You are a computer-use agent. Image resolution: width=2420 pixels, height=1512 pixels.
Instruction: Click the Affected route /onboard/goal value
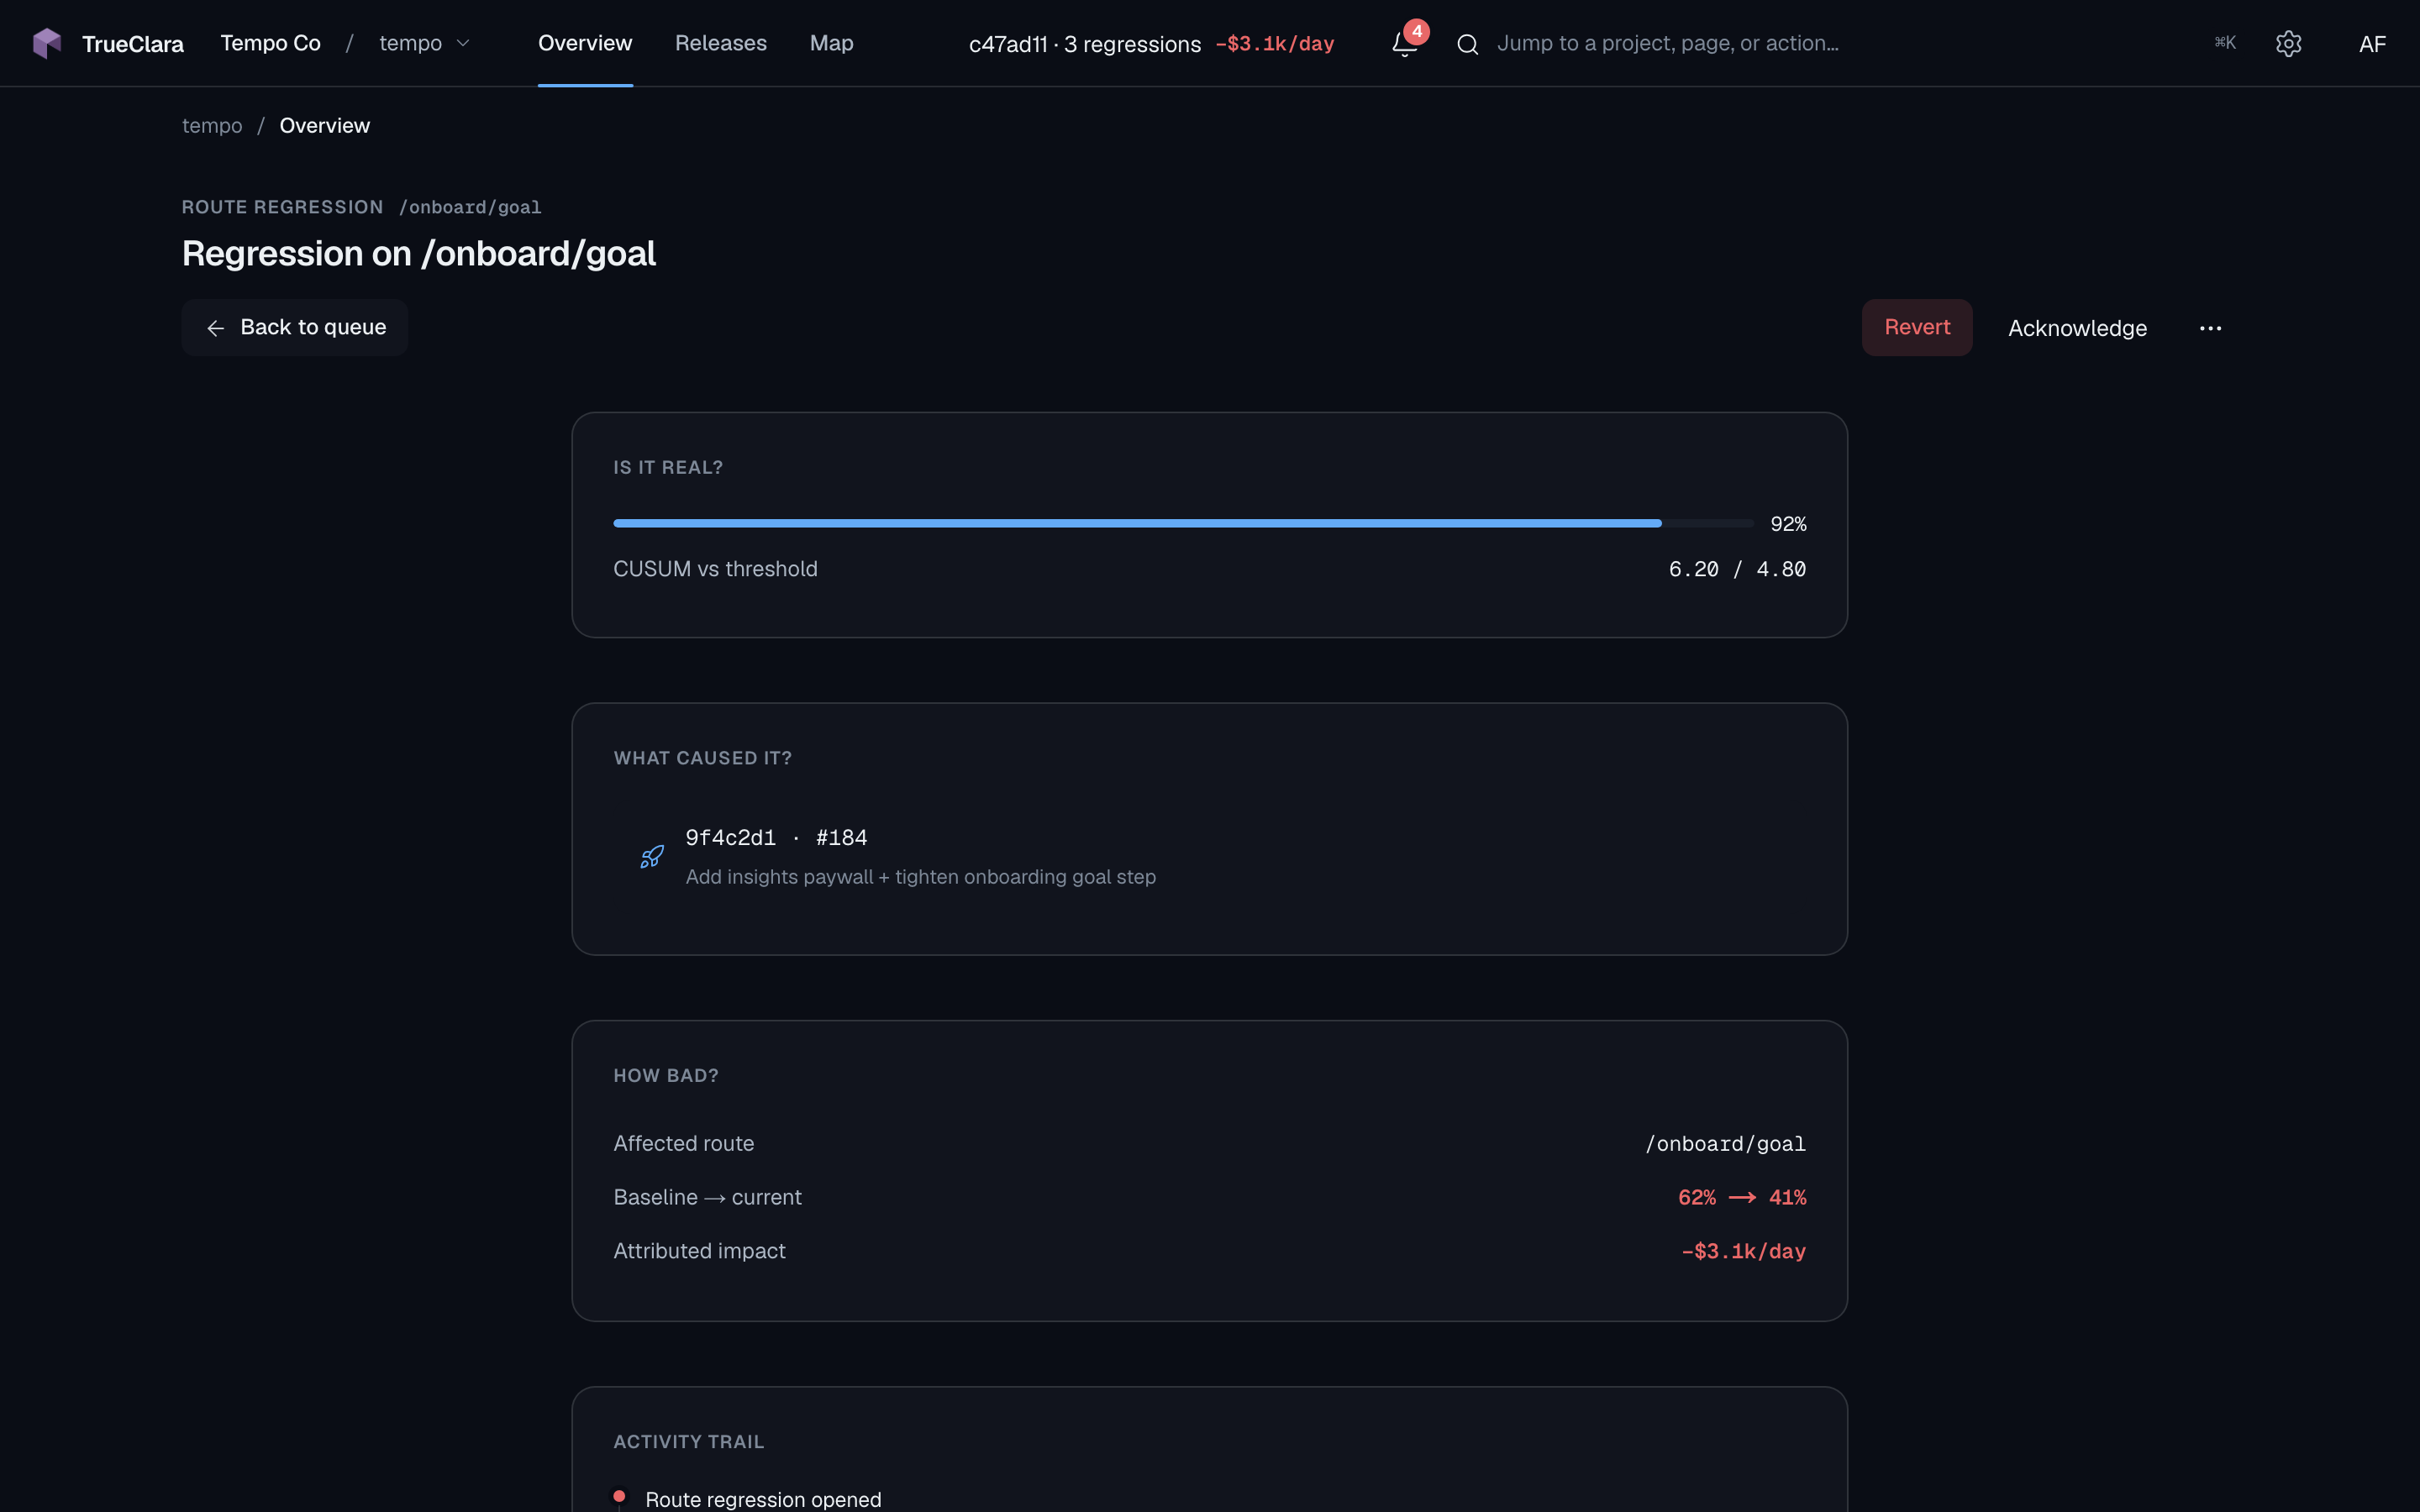1725,1144
